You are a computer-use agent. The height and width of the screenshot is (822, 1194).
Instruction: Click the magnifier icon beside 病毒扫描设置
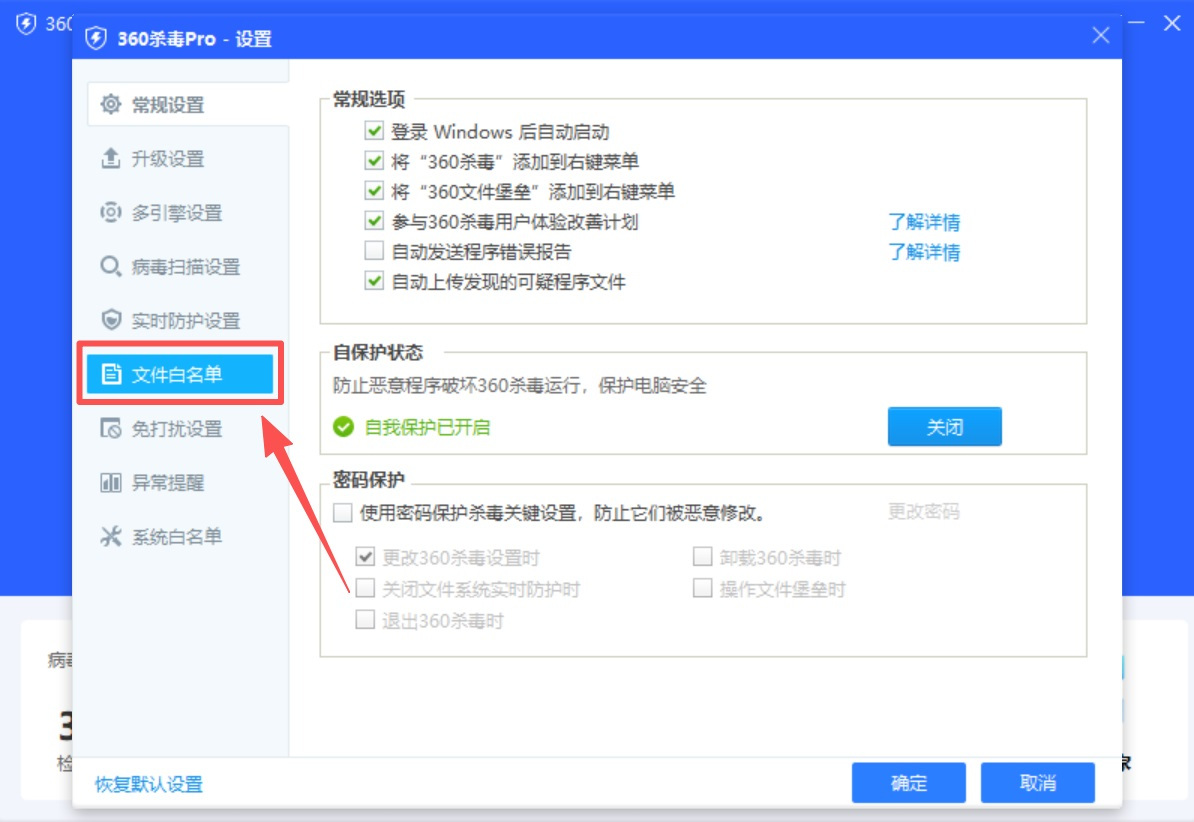(x=111, y=267)
